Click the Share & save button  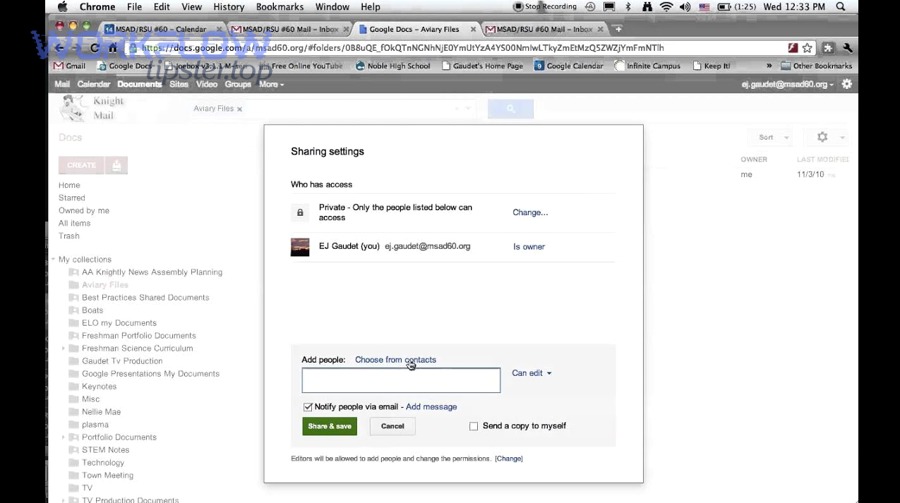point(329,426)
